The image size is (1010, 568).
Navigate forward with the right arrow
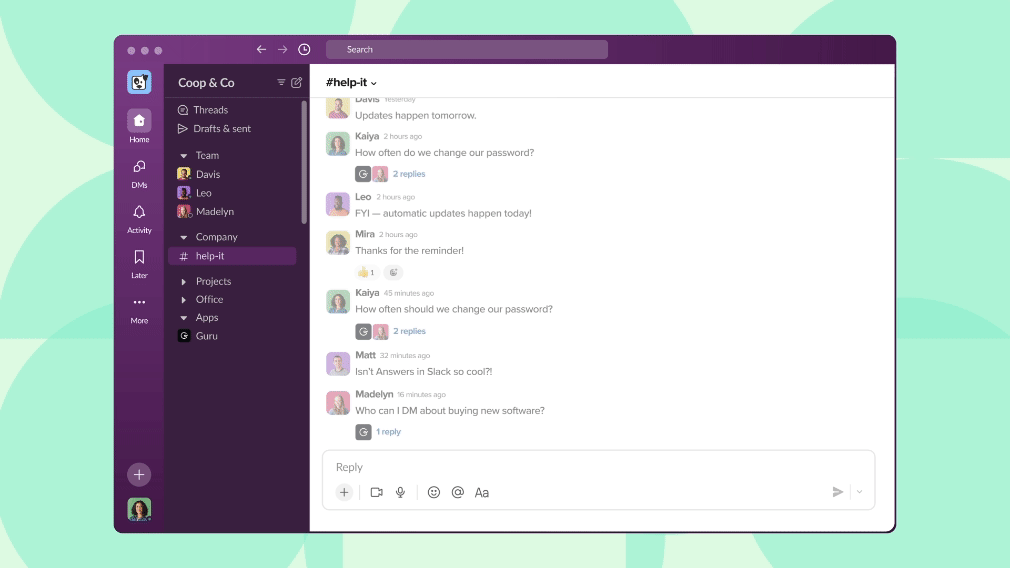[x=282, y=50]
